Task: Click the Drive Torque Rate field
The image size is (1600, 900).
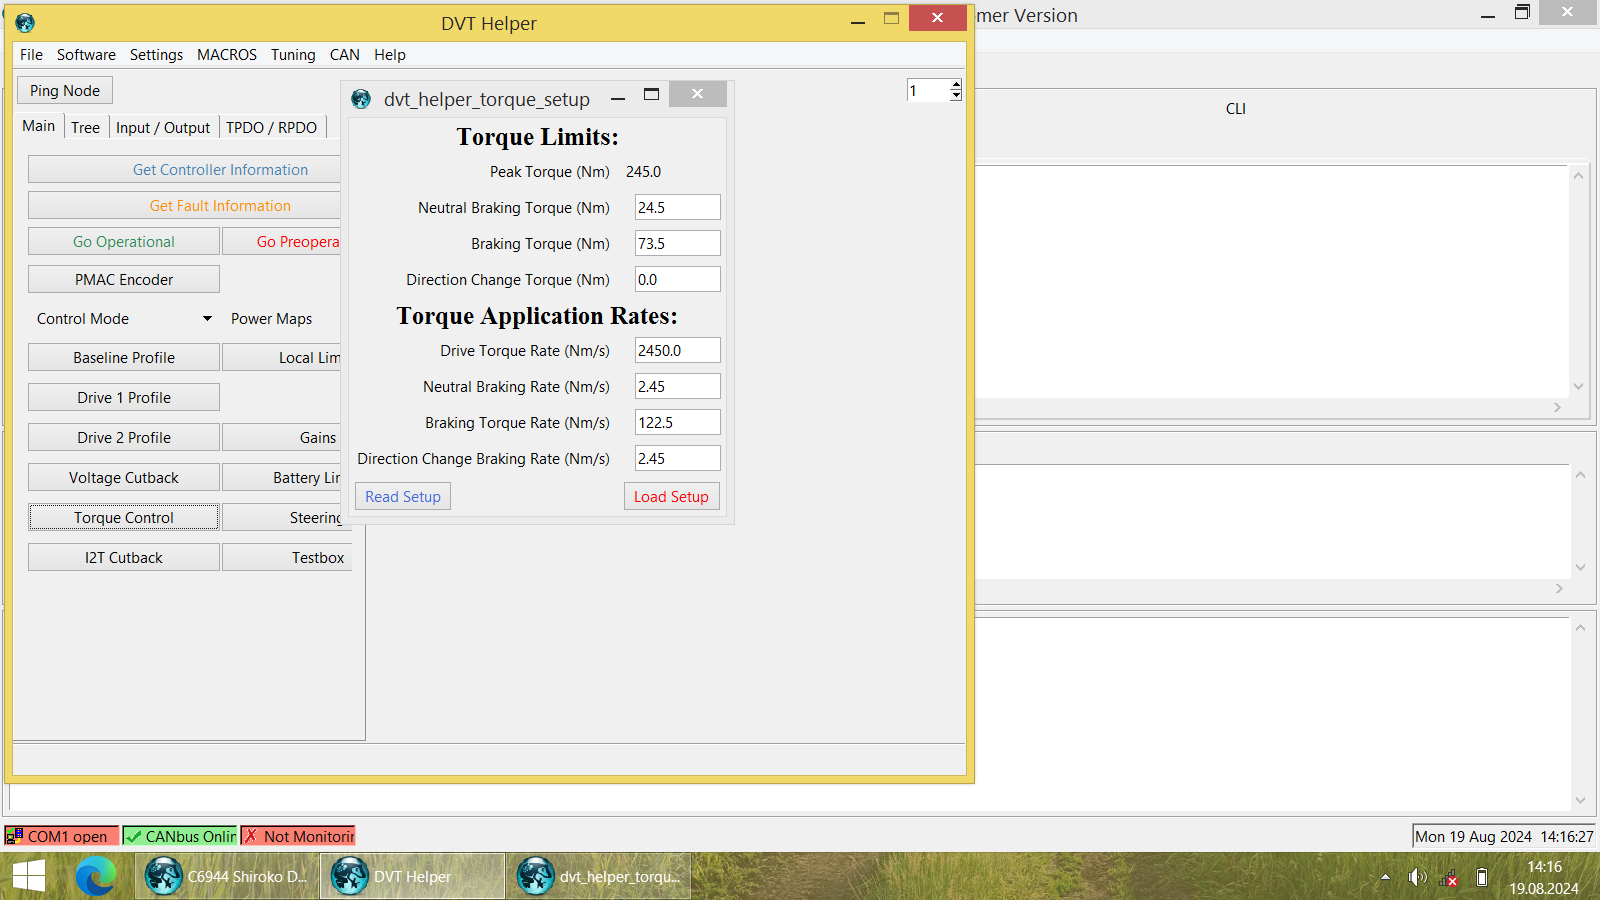Action: (677, 351)
